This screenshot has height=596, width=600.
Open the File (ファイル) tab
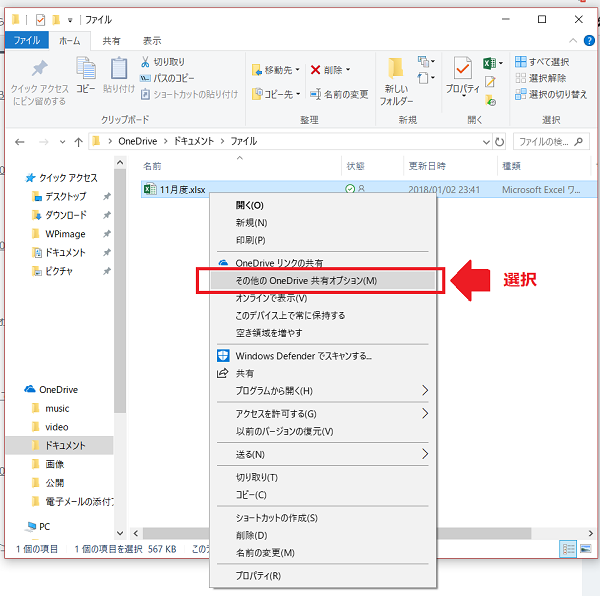pyautogui.click(x=27, y=40)
